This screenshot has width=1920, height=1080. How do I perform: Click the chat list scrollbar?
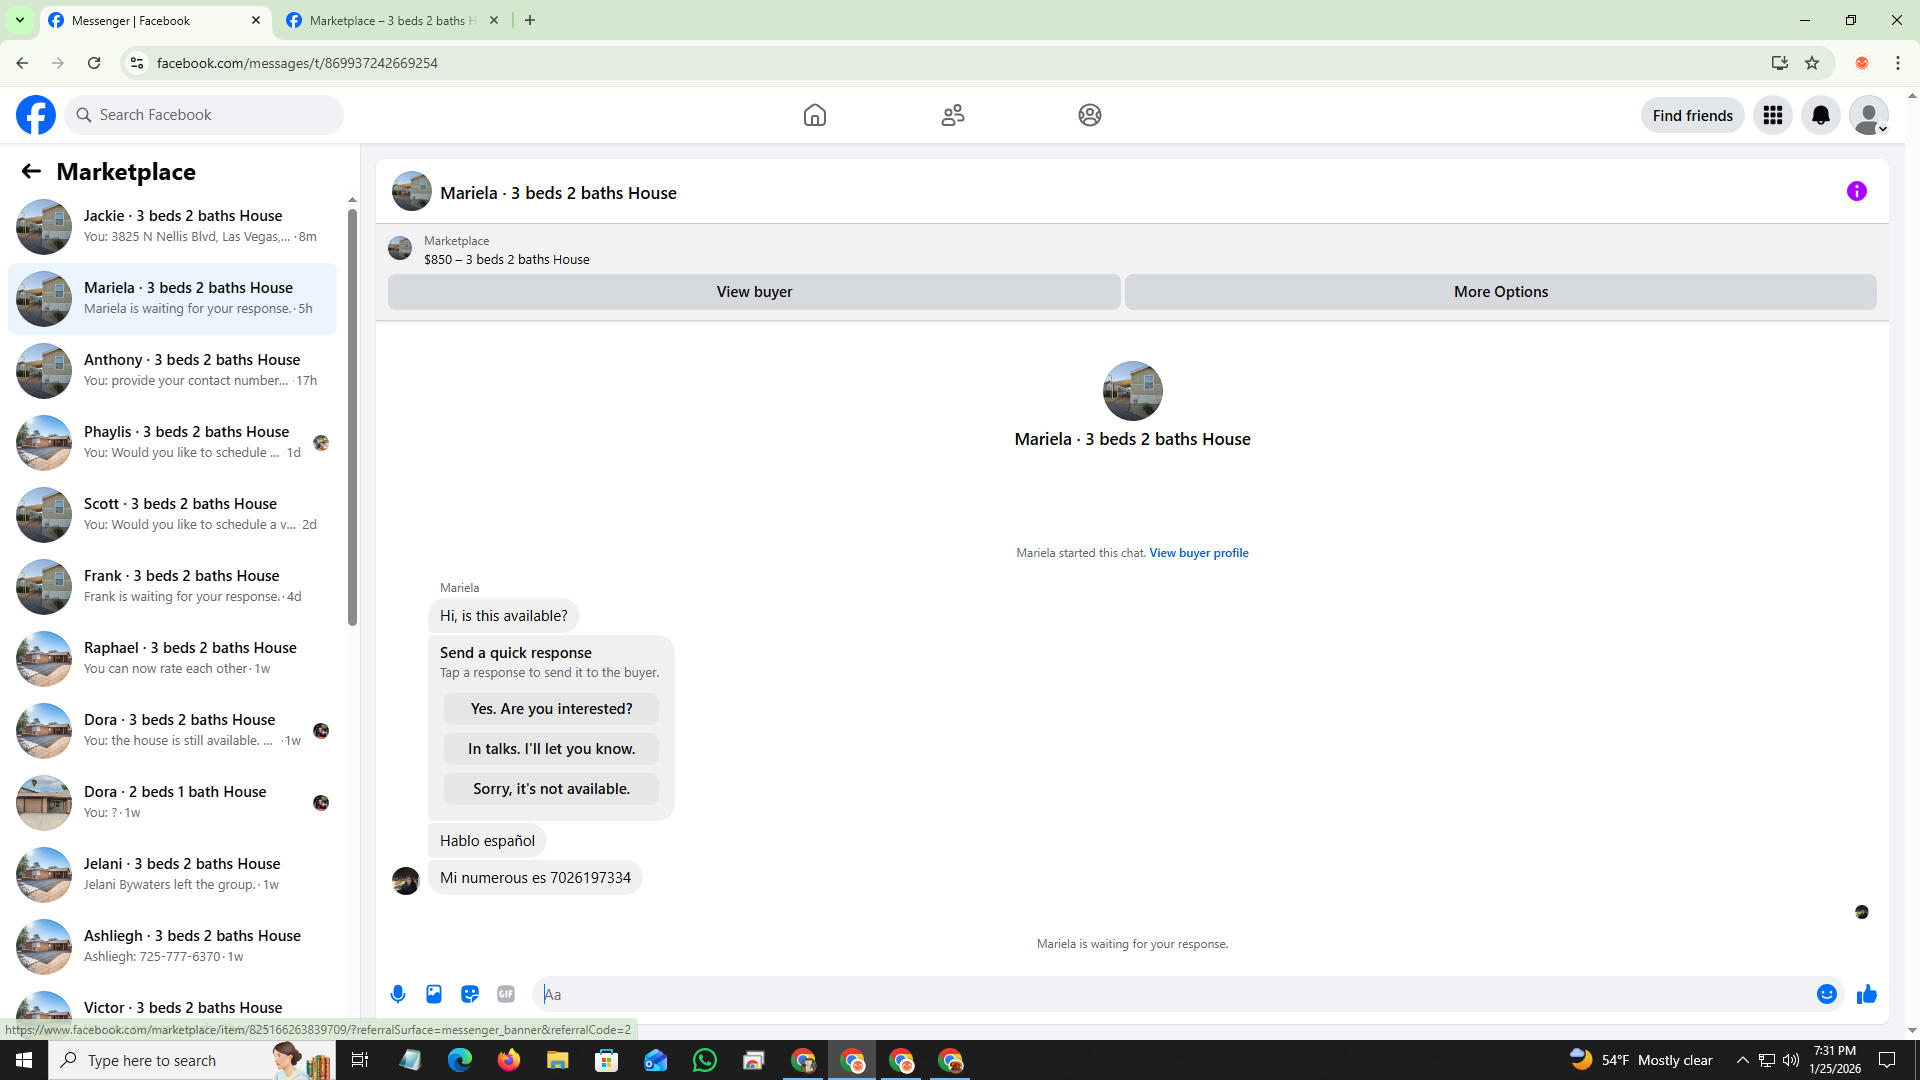click(352, 417)
